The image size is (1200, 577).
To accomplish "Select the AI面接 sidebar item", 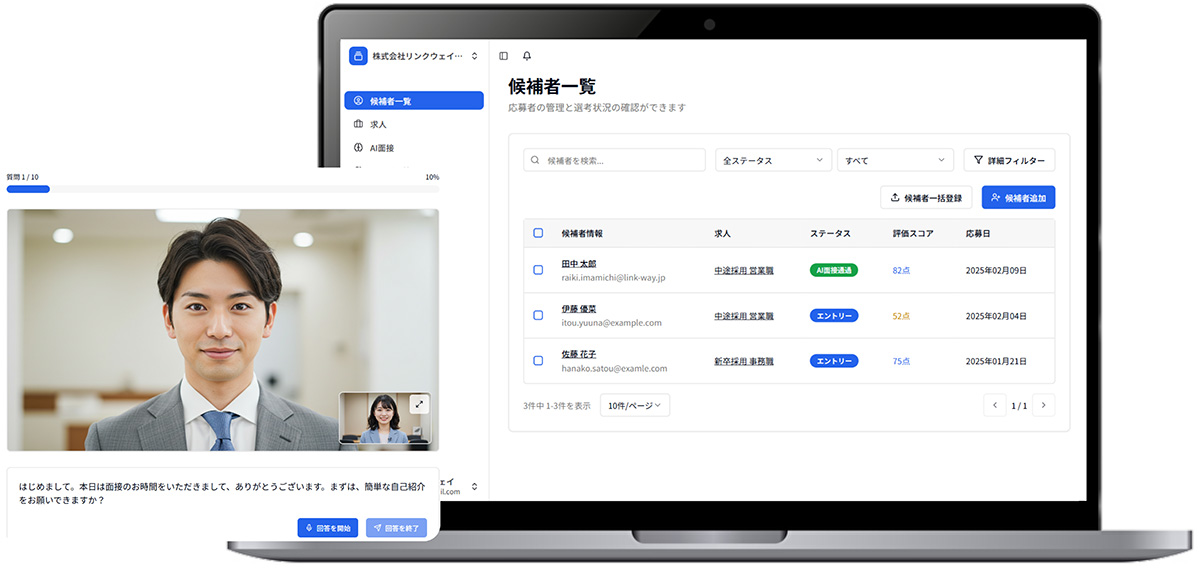I will point(383,147).
